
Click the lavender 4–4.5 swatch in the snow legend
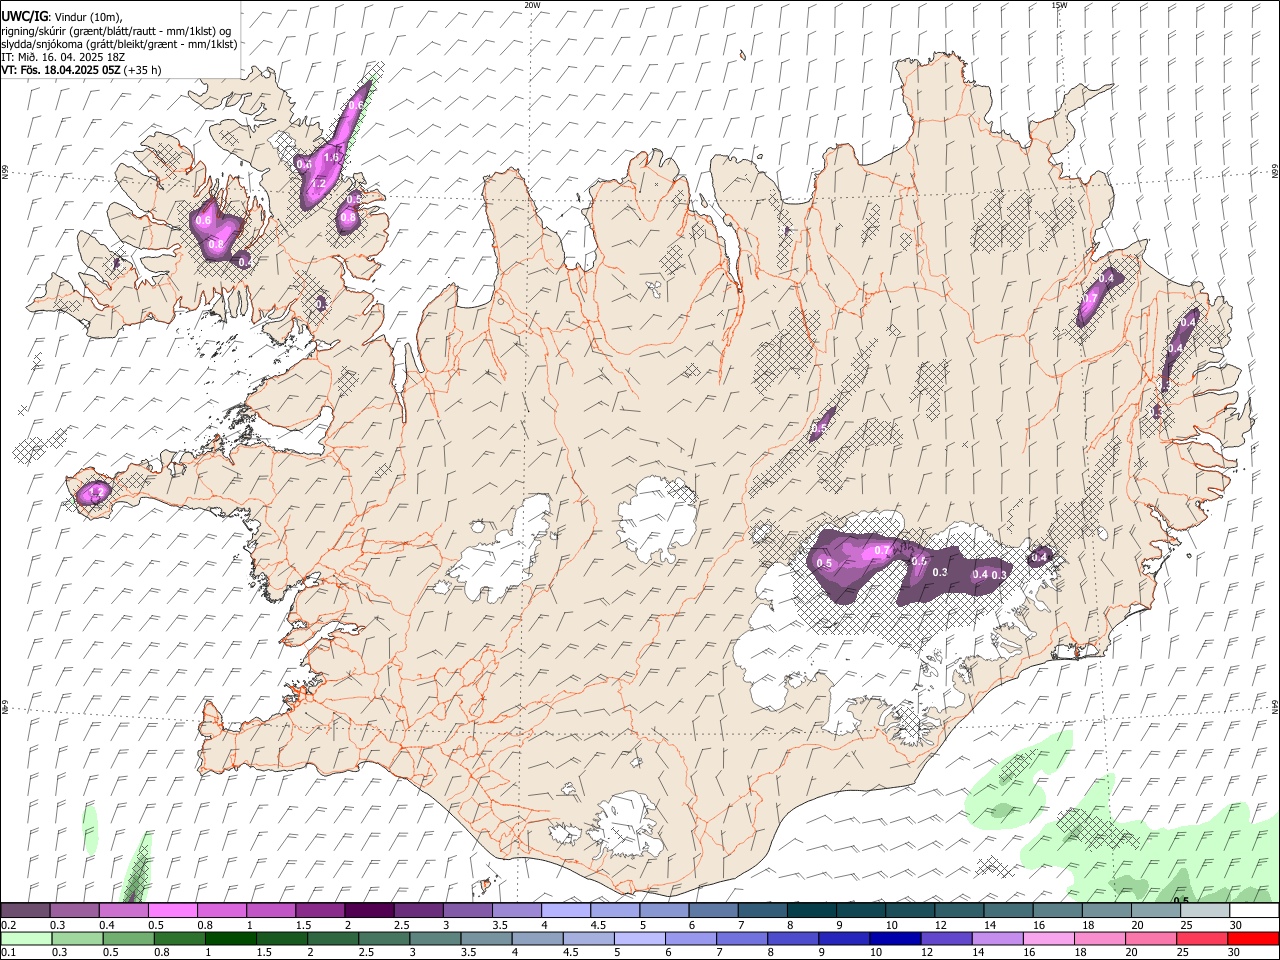[564, 911]
